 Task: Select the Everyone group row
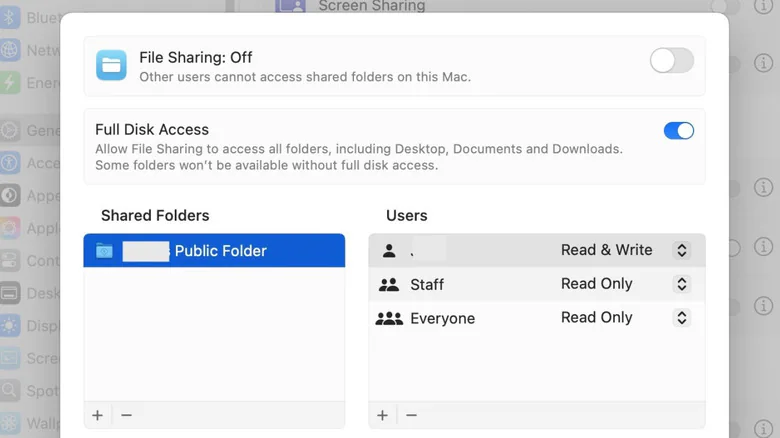pos(537,318)
